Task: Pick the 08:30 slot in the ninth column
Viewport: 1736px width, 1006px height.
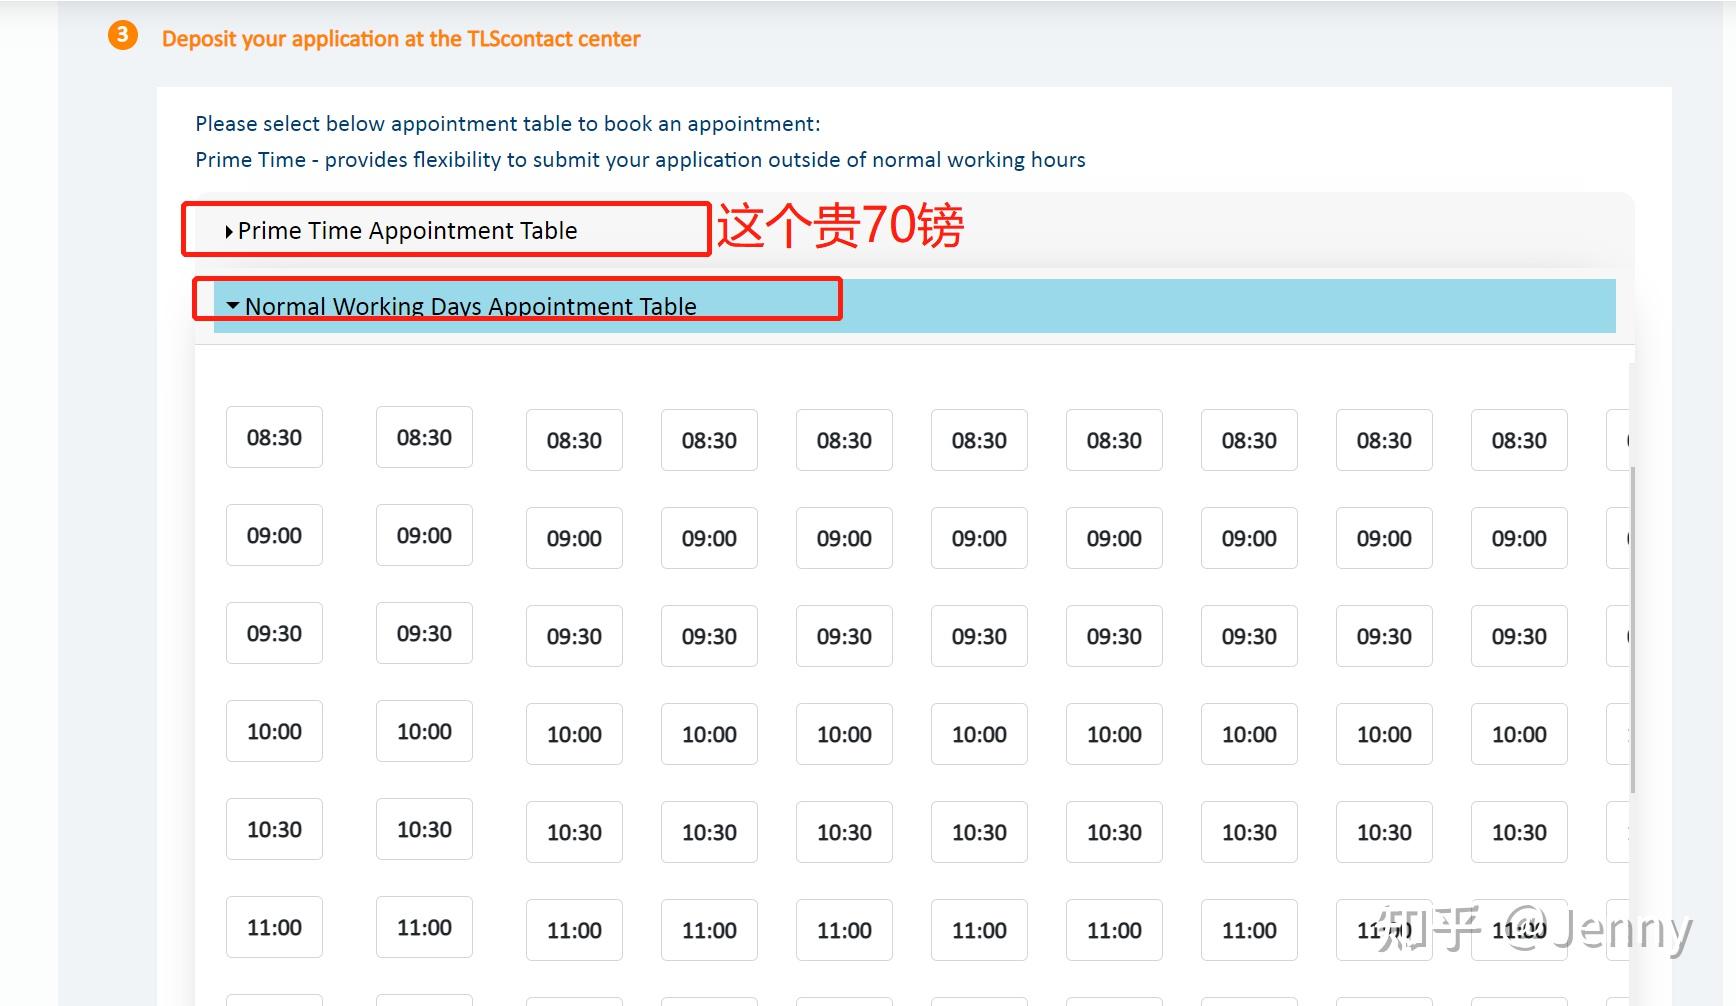Action: (x=1384, y=440)
